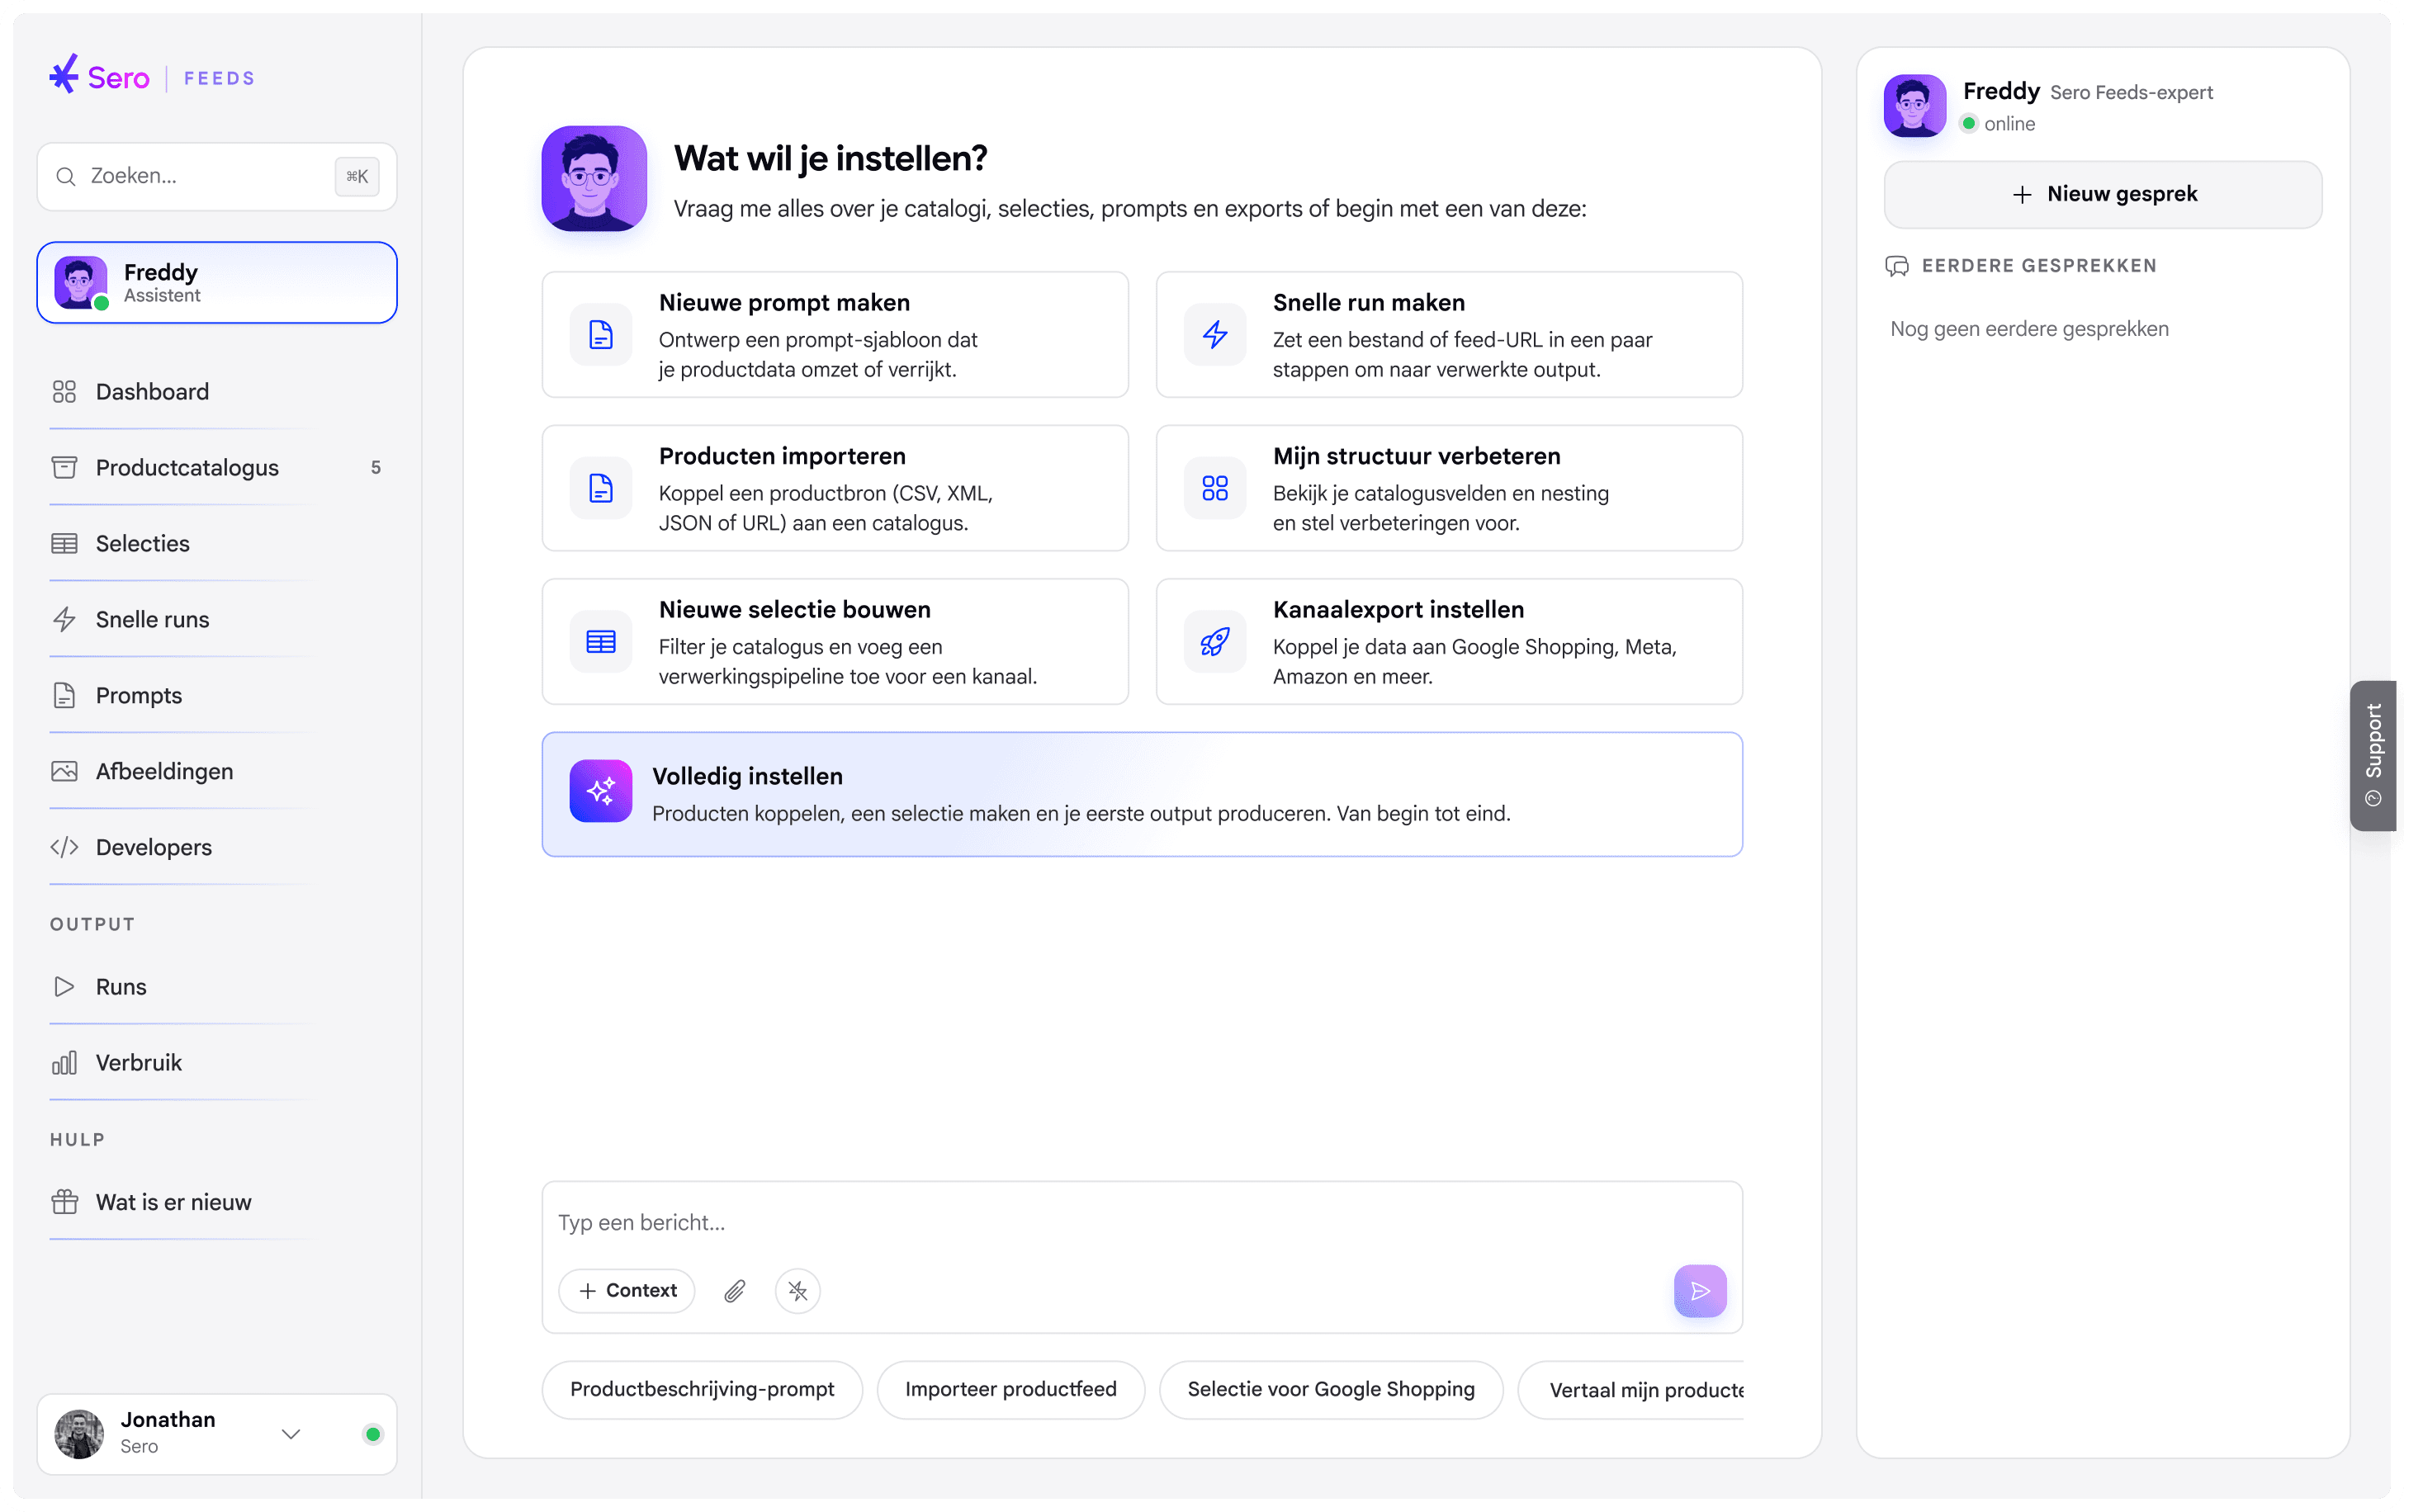2423x1512 pixels.
Task: Open the Support side tab
Action: point(2373,756)
